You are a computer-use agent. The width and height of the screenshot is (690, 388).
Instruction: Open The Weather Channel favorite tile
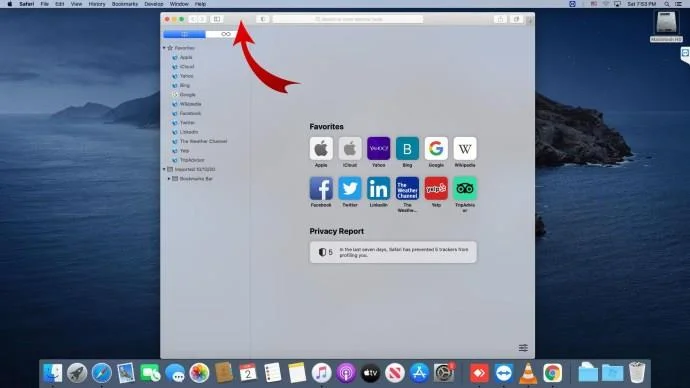(407, 188)
